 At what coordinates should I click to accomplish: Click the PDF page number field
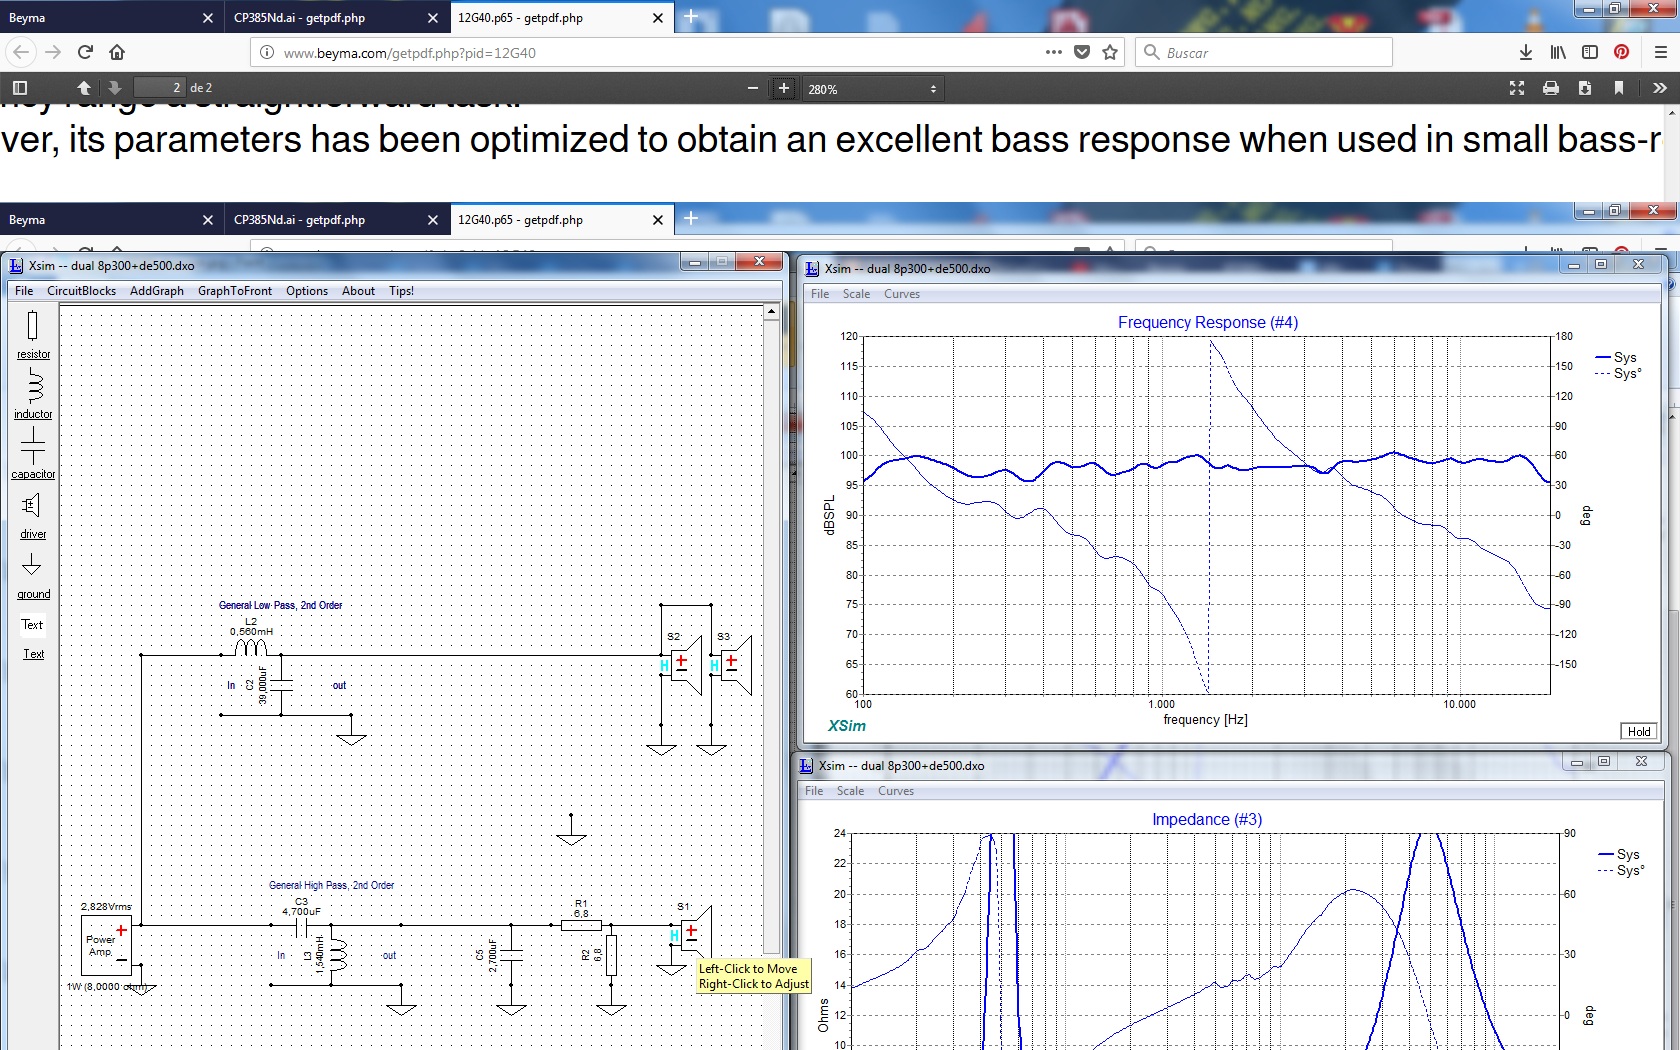pyautogui.click(x=160, y=88)
